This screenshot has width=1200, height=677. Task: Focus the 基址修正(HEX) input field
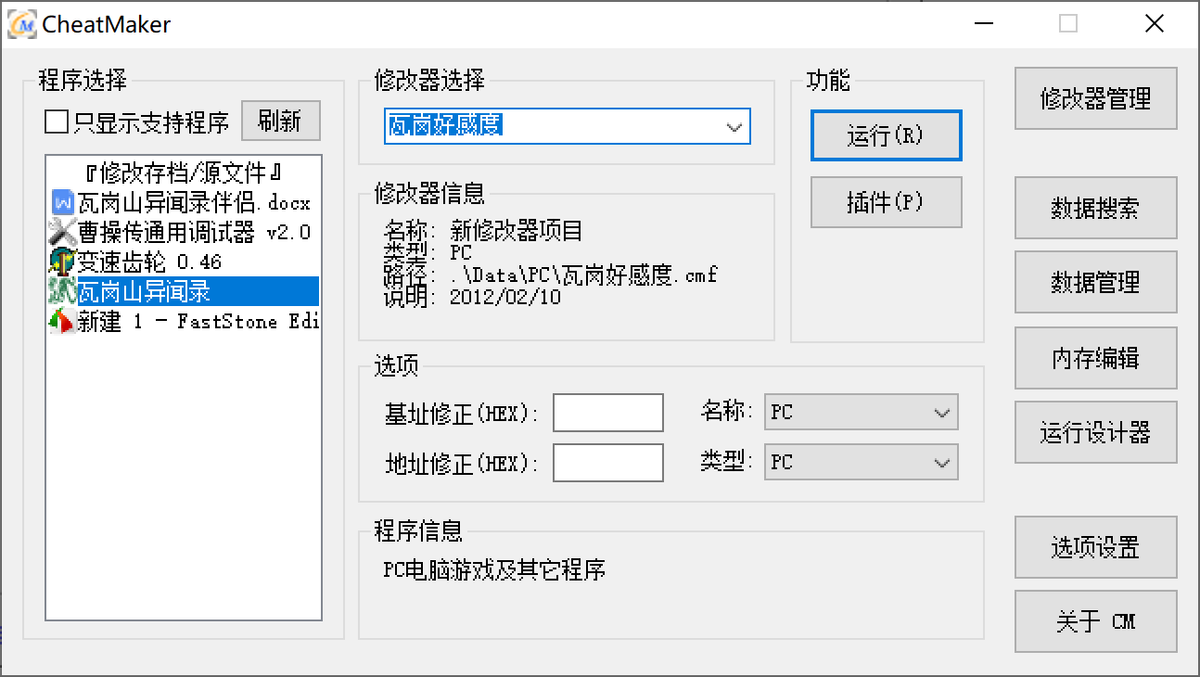pos(608,412)
